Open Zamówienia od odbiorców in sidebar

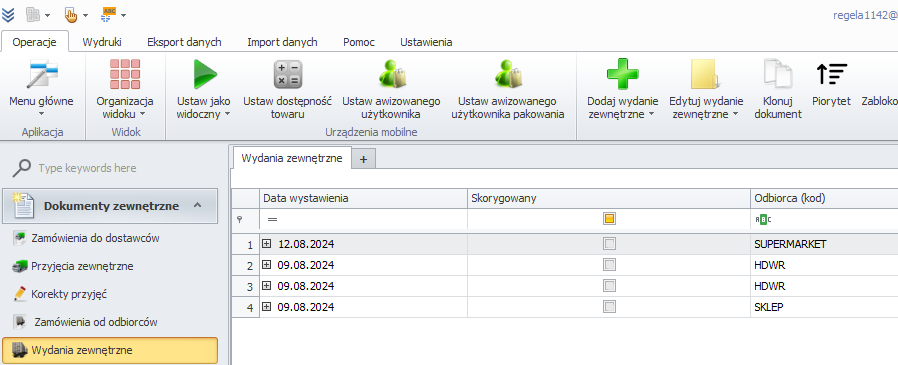(x=85, y=322)
